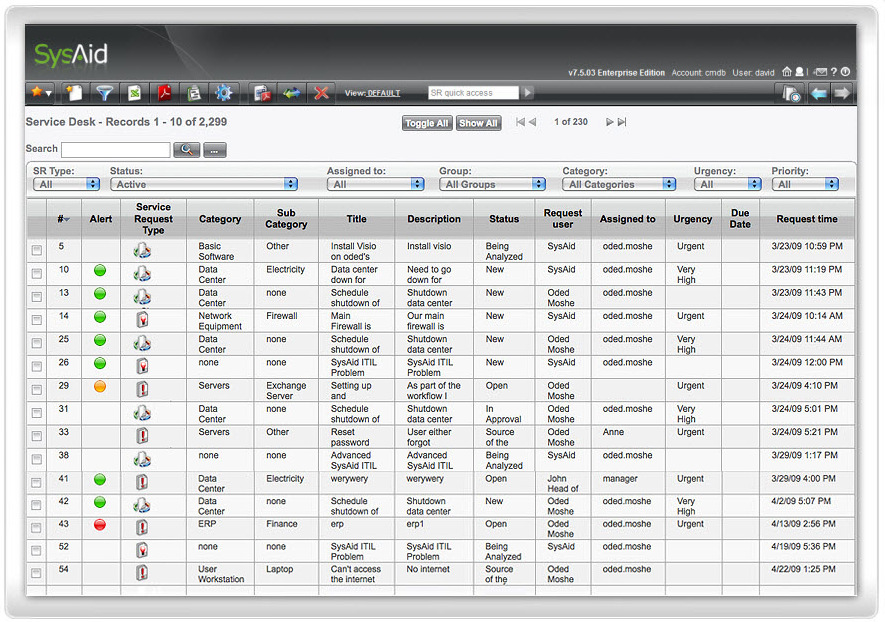Click the green and blue arrows icon
This screenshot has height=622, width=885.
pos(292,93)
